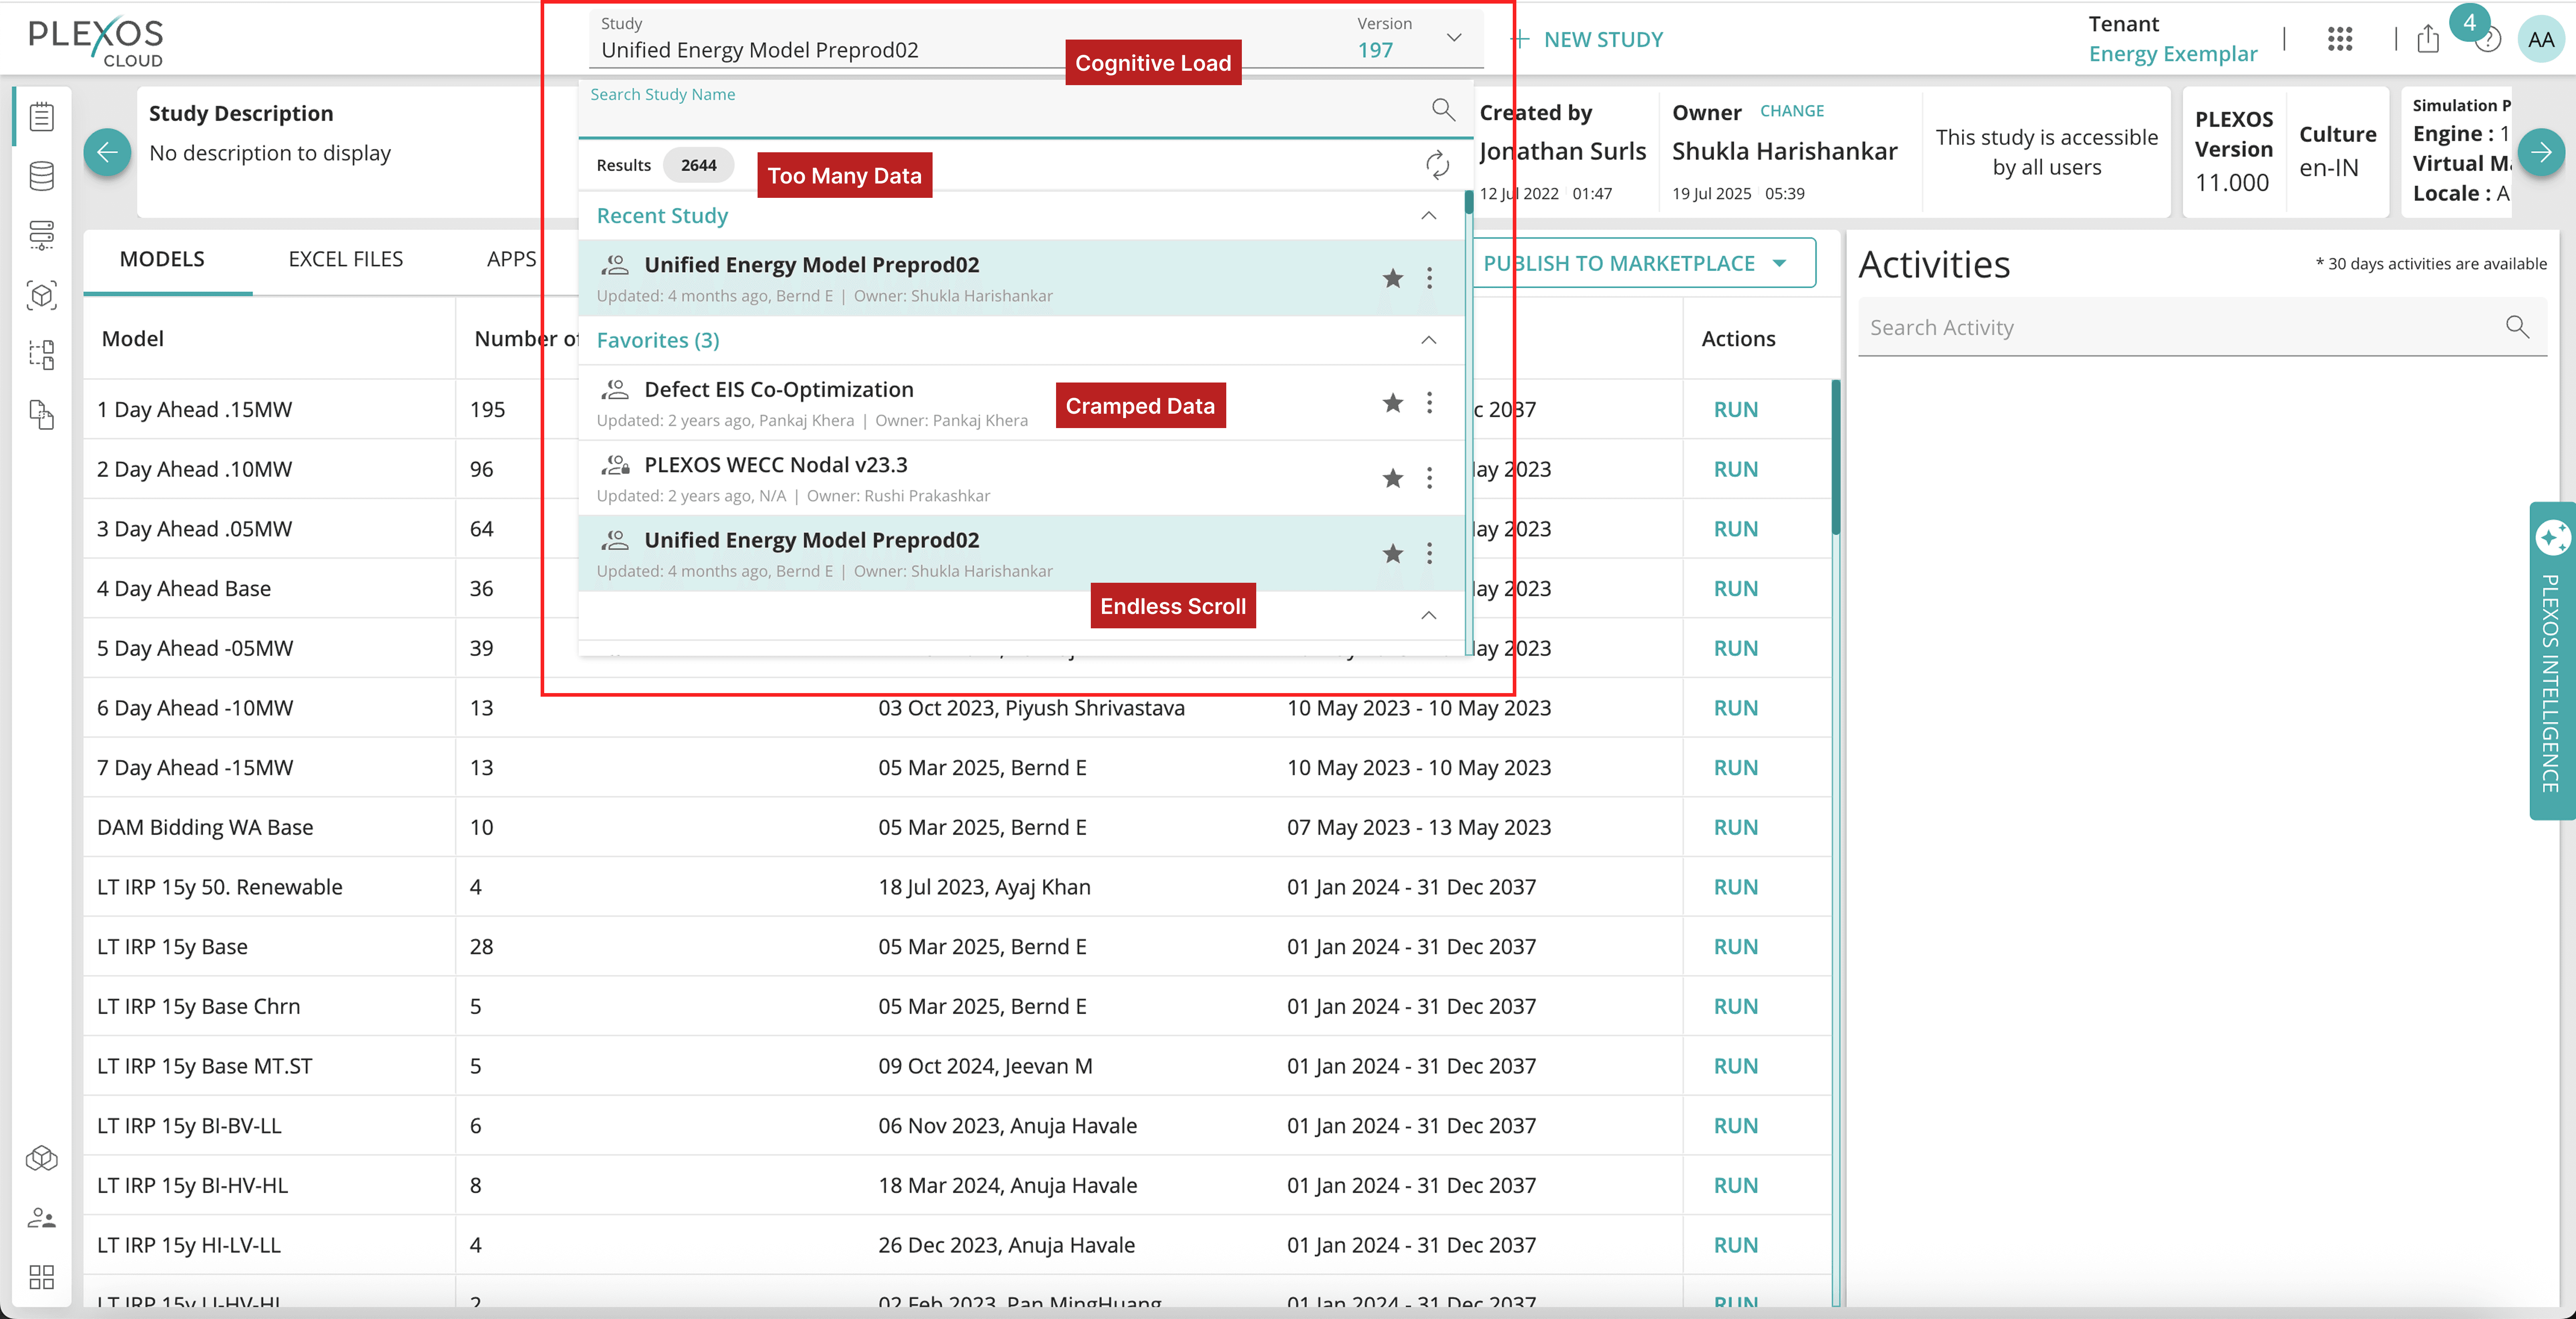Open the Version 197 dropdown arrow
This screenshot has height=1319, width=2576.
point(1454,38)
